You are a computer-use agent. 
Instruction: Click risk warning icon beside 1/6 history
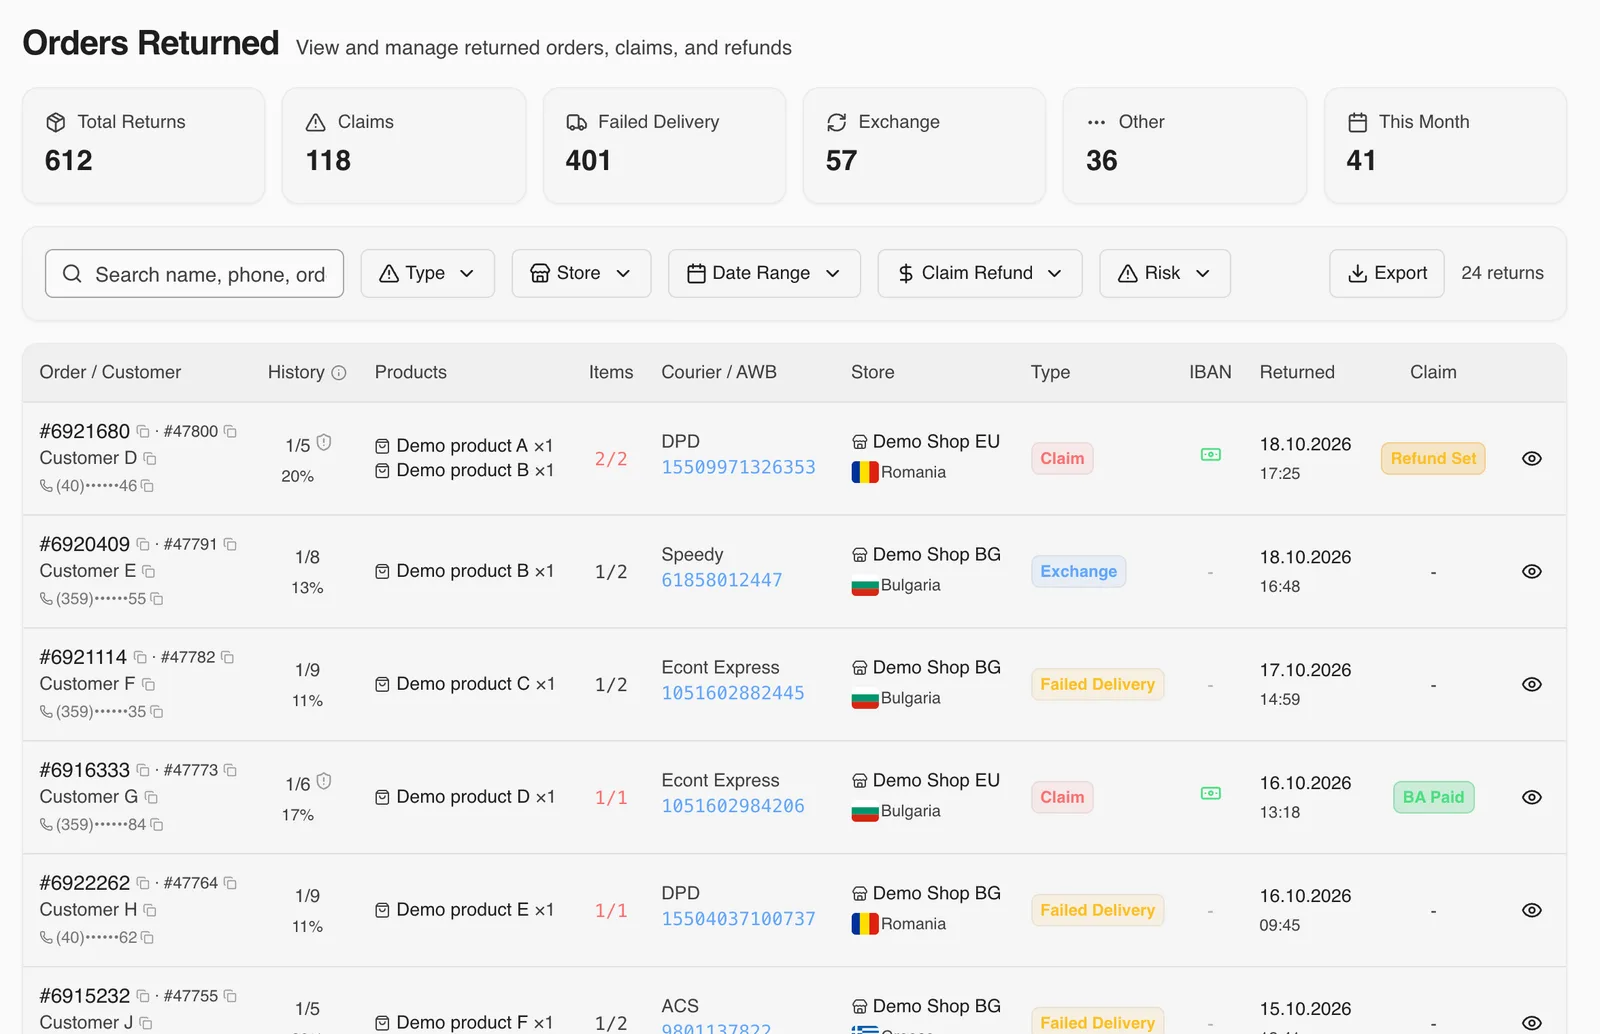pyautogui.click(x=324, y=782)
